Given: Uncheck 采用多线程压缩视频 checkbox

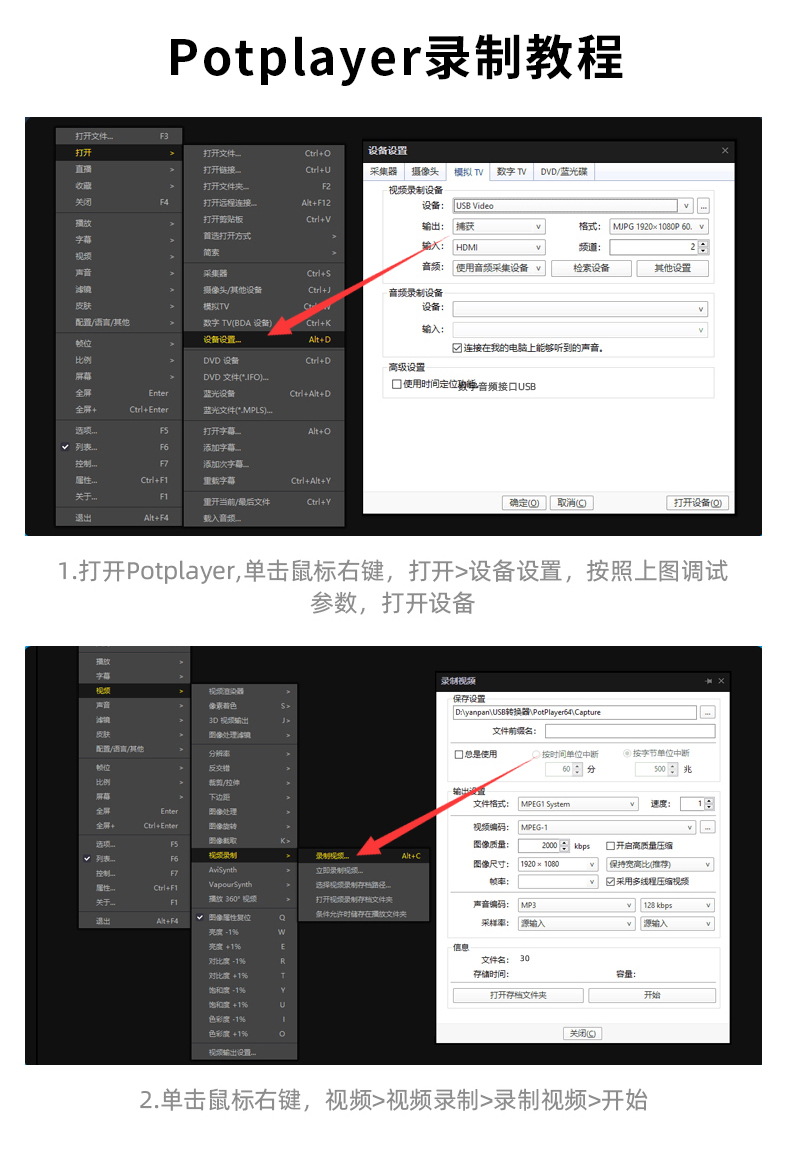Looking at the screenshot, I should (x=610, y=881).
